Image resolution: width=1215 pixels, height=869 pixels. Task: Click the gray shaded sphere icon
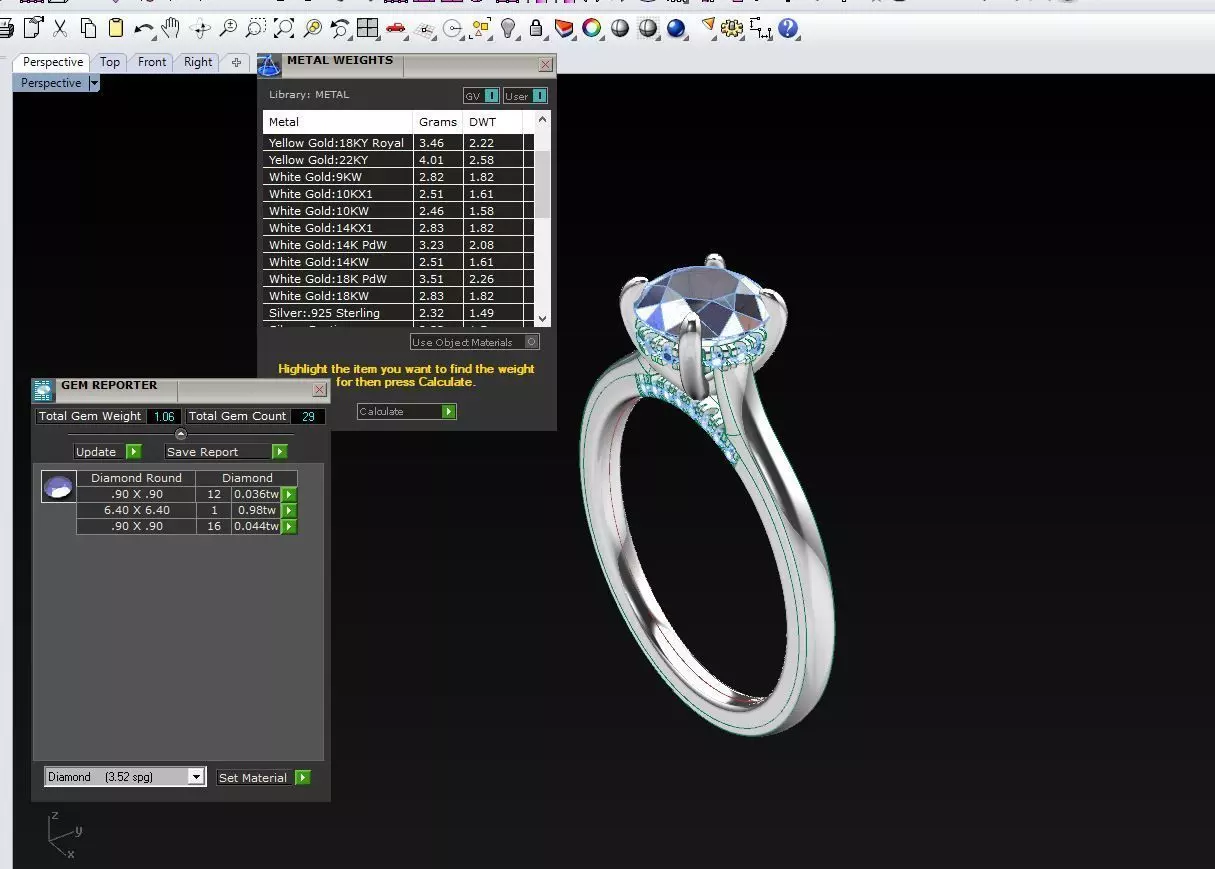tap(620, 28)
